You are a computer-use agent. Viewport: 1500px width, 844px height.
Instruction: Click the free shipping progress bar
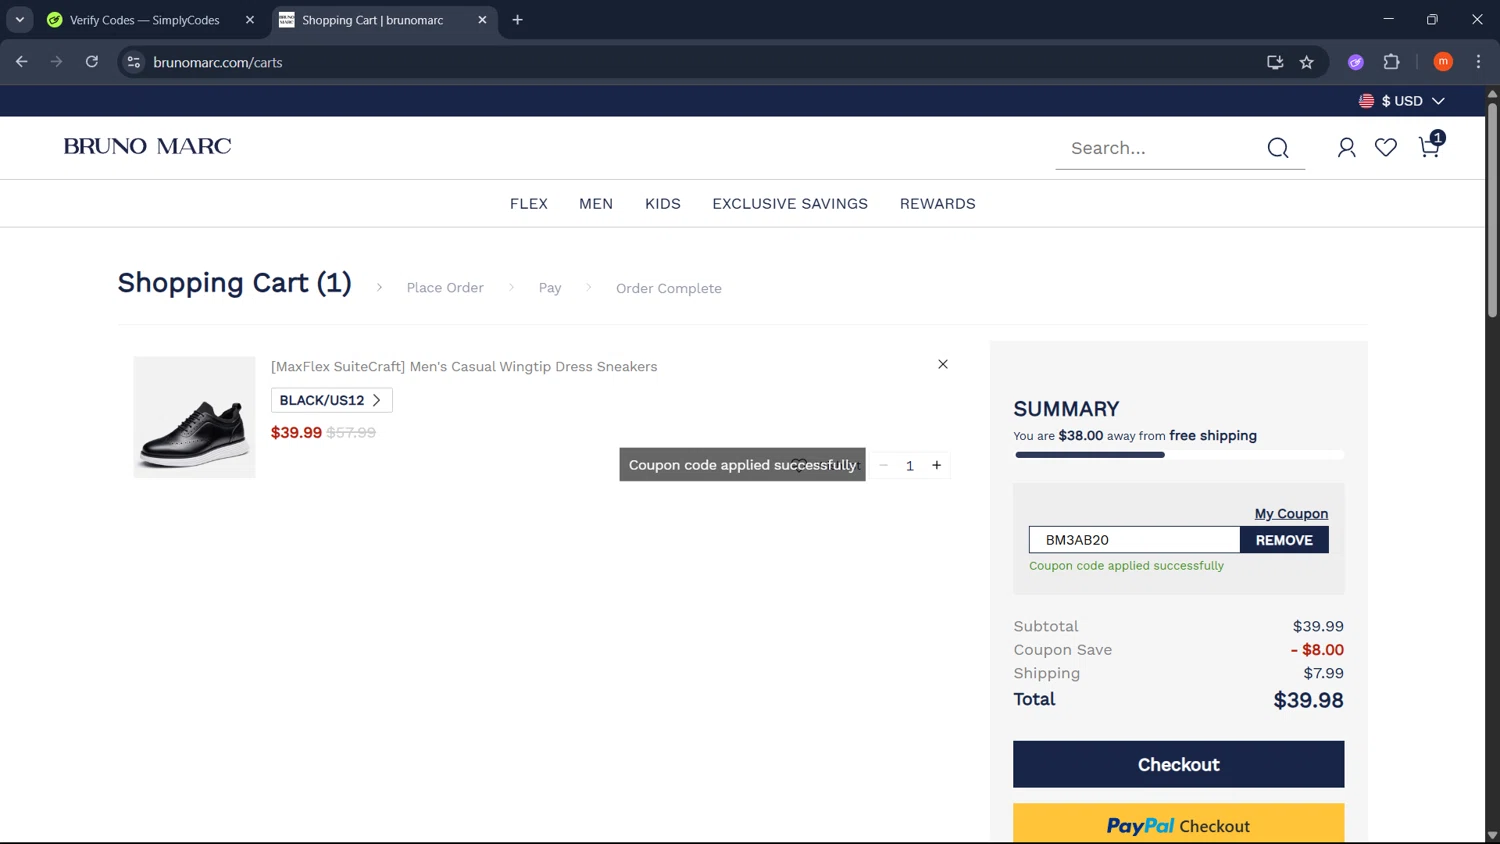pos(1179,455)
